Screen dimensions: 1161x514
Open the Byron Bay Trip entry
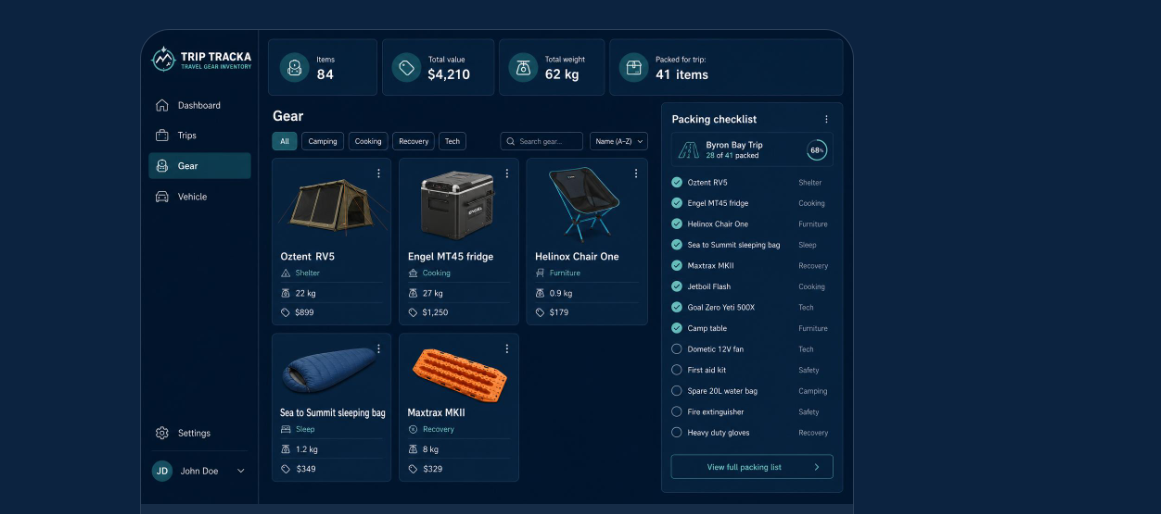[752, 150]
